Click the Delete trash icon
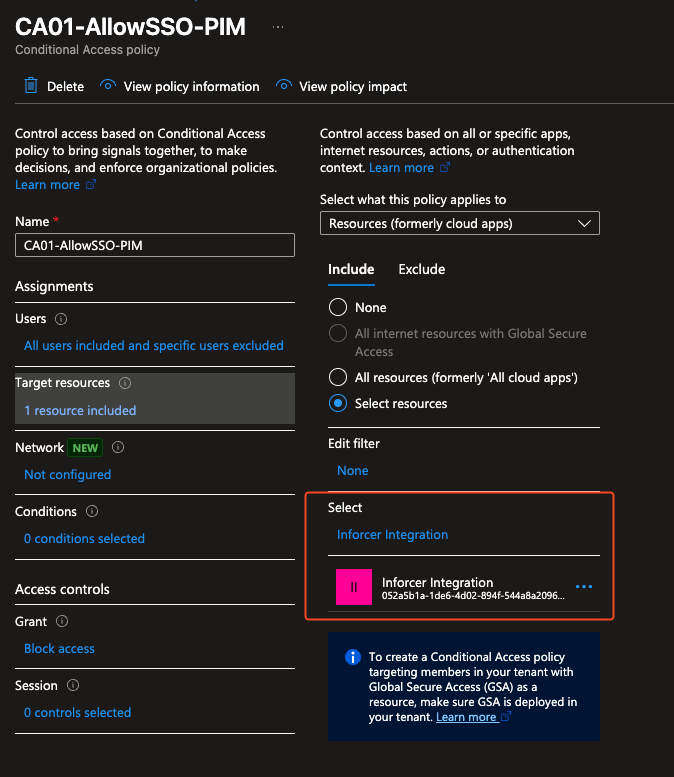The height and width of the screenshot is (777, 674). (x=31, y=86)
